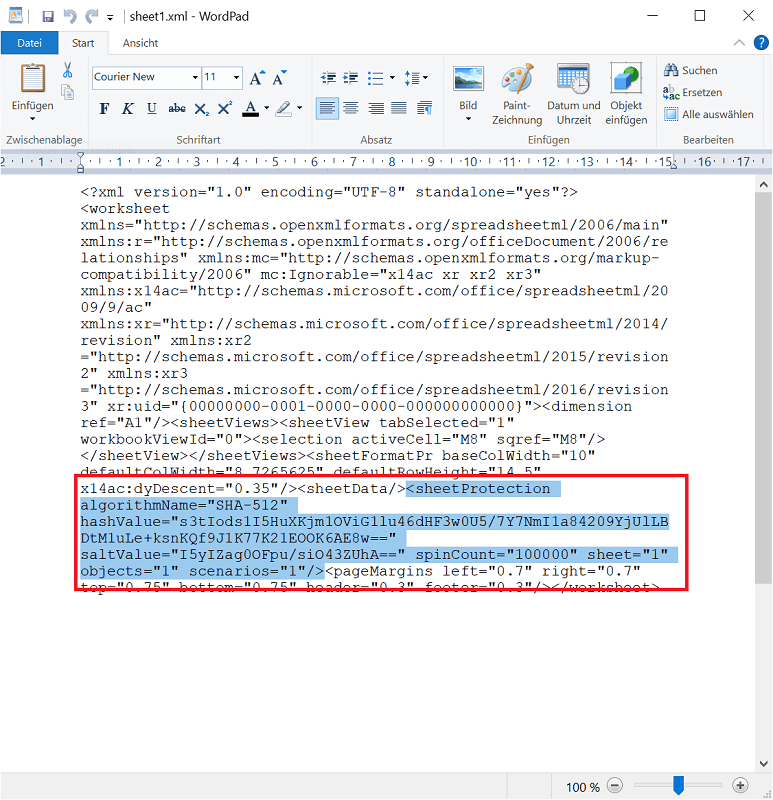Click the Save icon in quick access toolbar

tap(48, 17)
